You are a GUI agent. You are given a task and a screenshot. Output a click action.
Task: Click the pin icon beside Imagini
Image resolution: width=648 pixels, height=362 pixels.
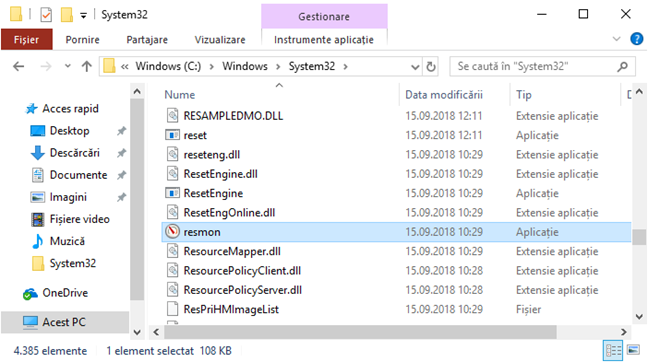pyautogui.click(x=121, y=197)
